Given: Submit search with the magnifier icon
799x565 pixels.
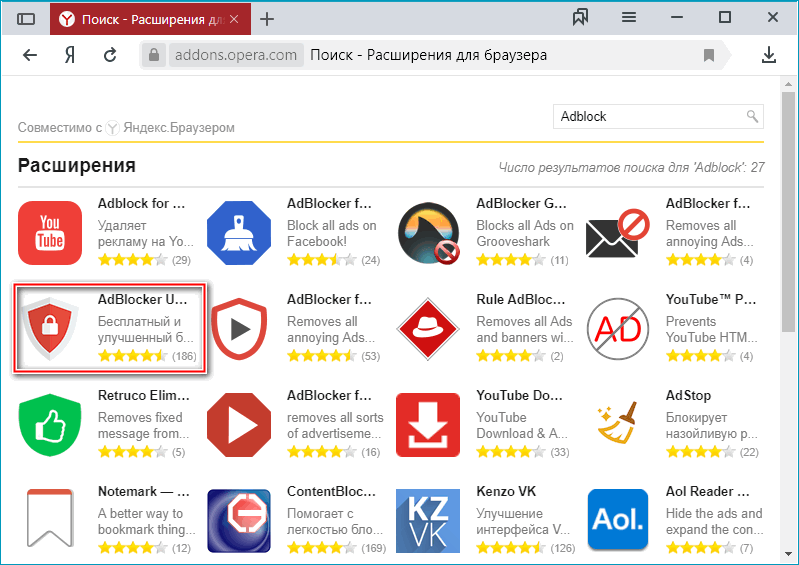Looking at the screenshot, I should tap(753, 116).
